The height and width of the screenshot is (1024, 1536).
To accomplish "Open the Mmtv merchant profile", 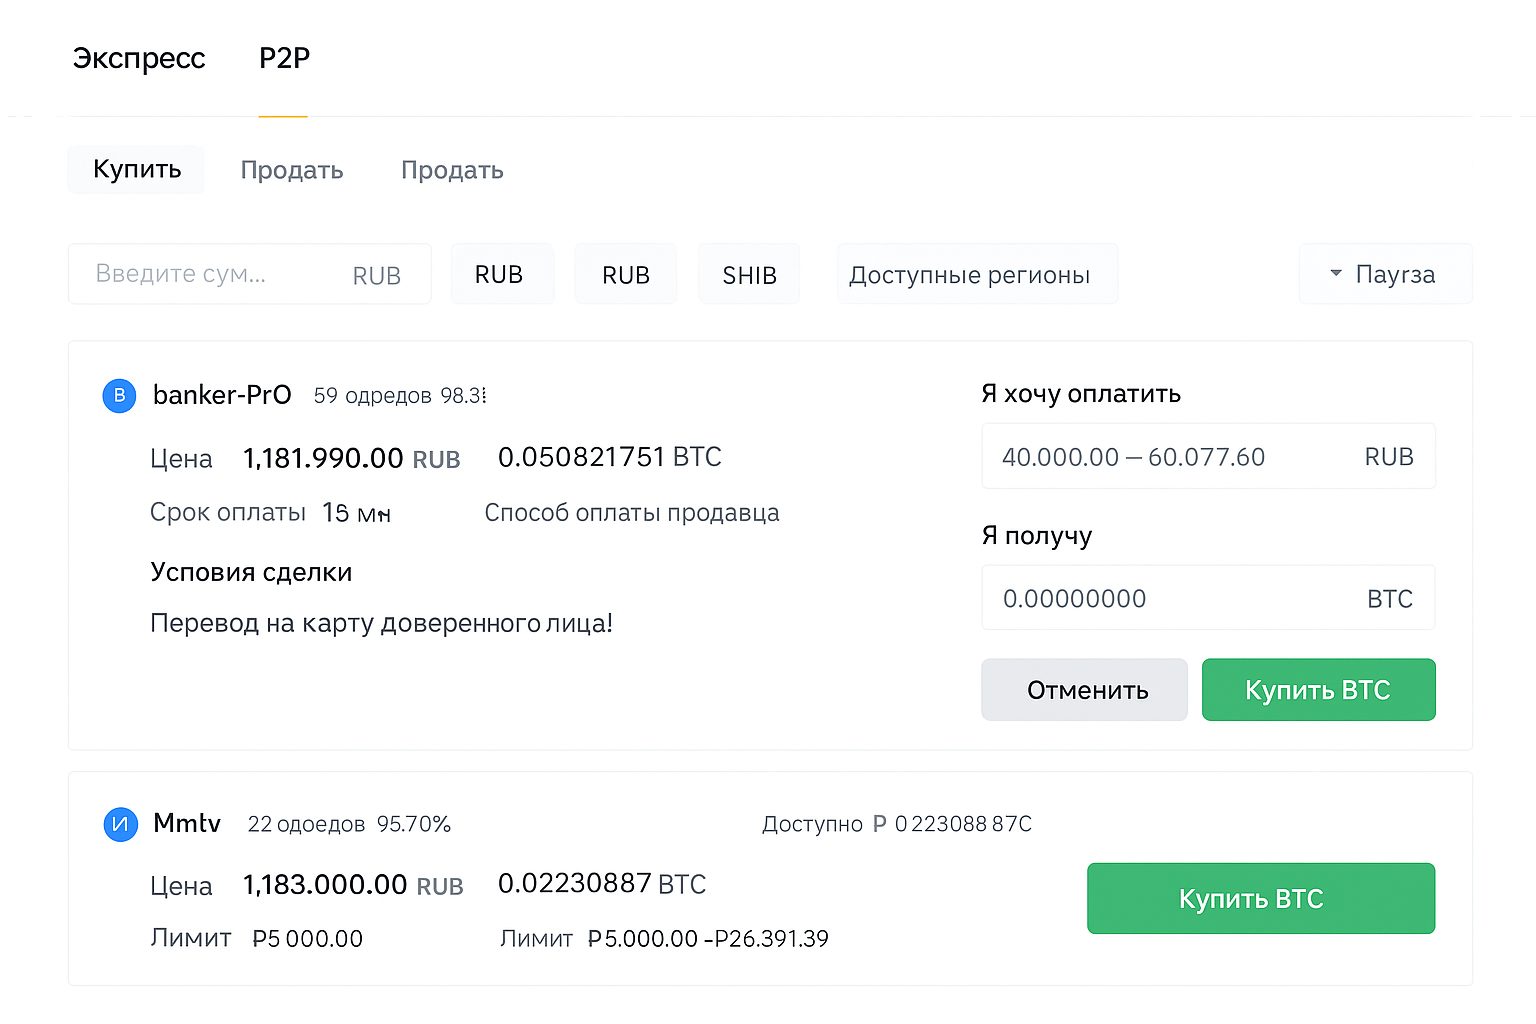I will pos(186,823).
